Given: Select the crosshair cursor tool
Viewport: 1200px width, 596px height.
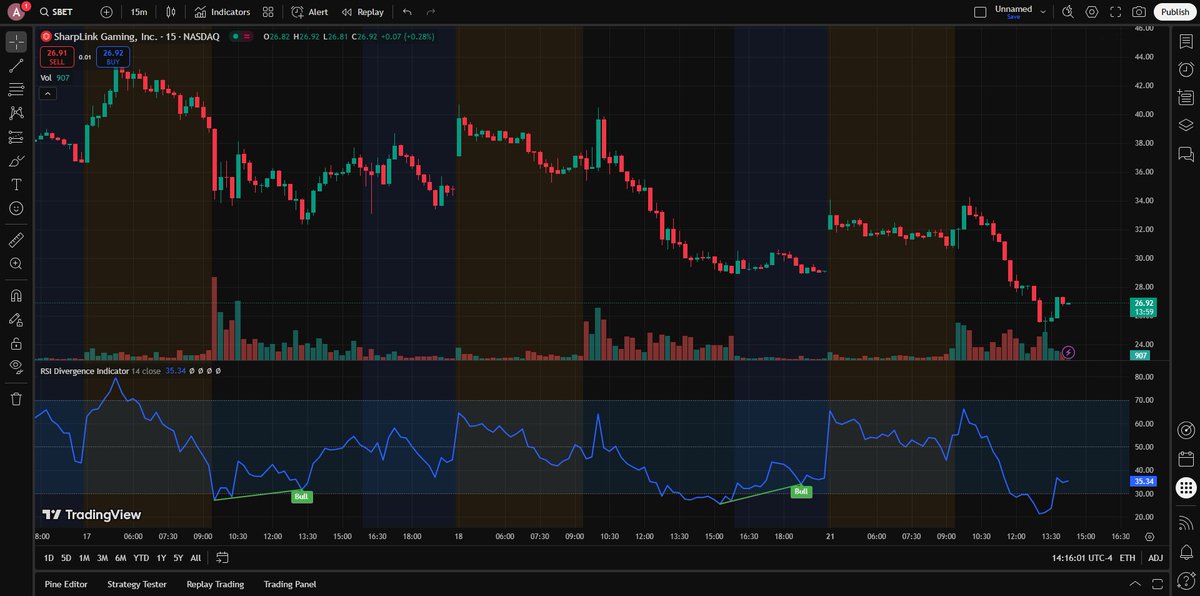Looking at the screenshot, I should 16,42.
